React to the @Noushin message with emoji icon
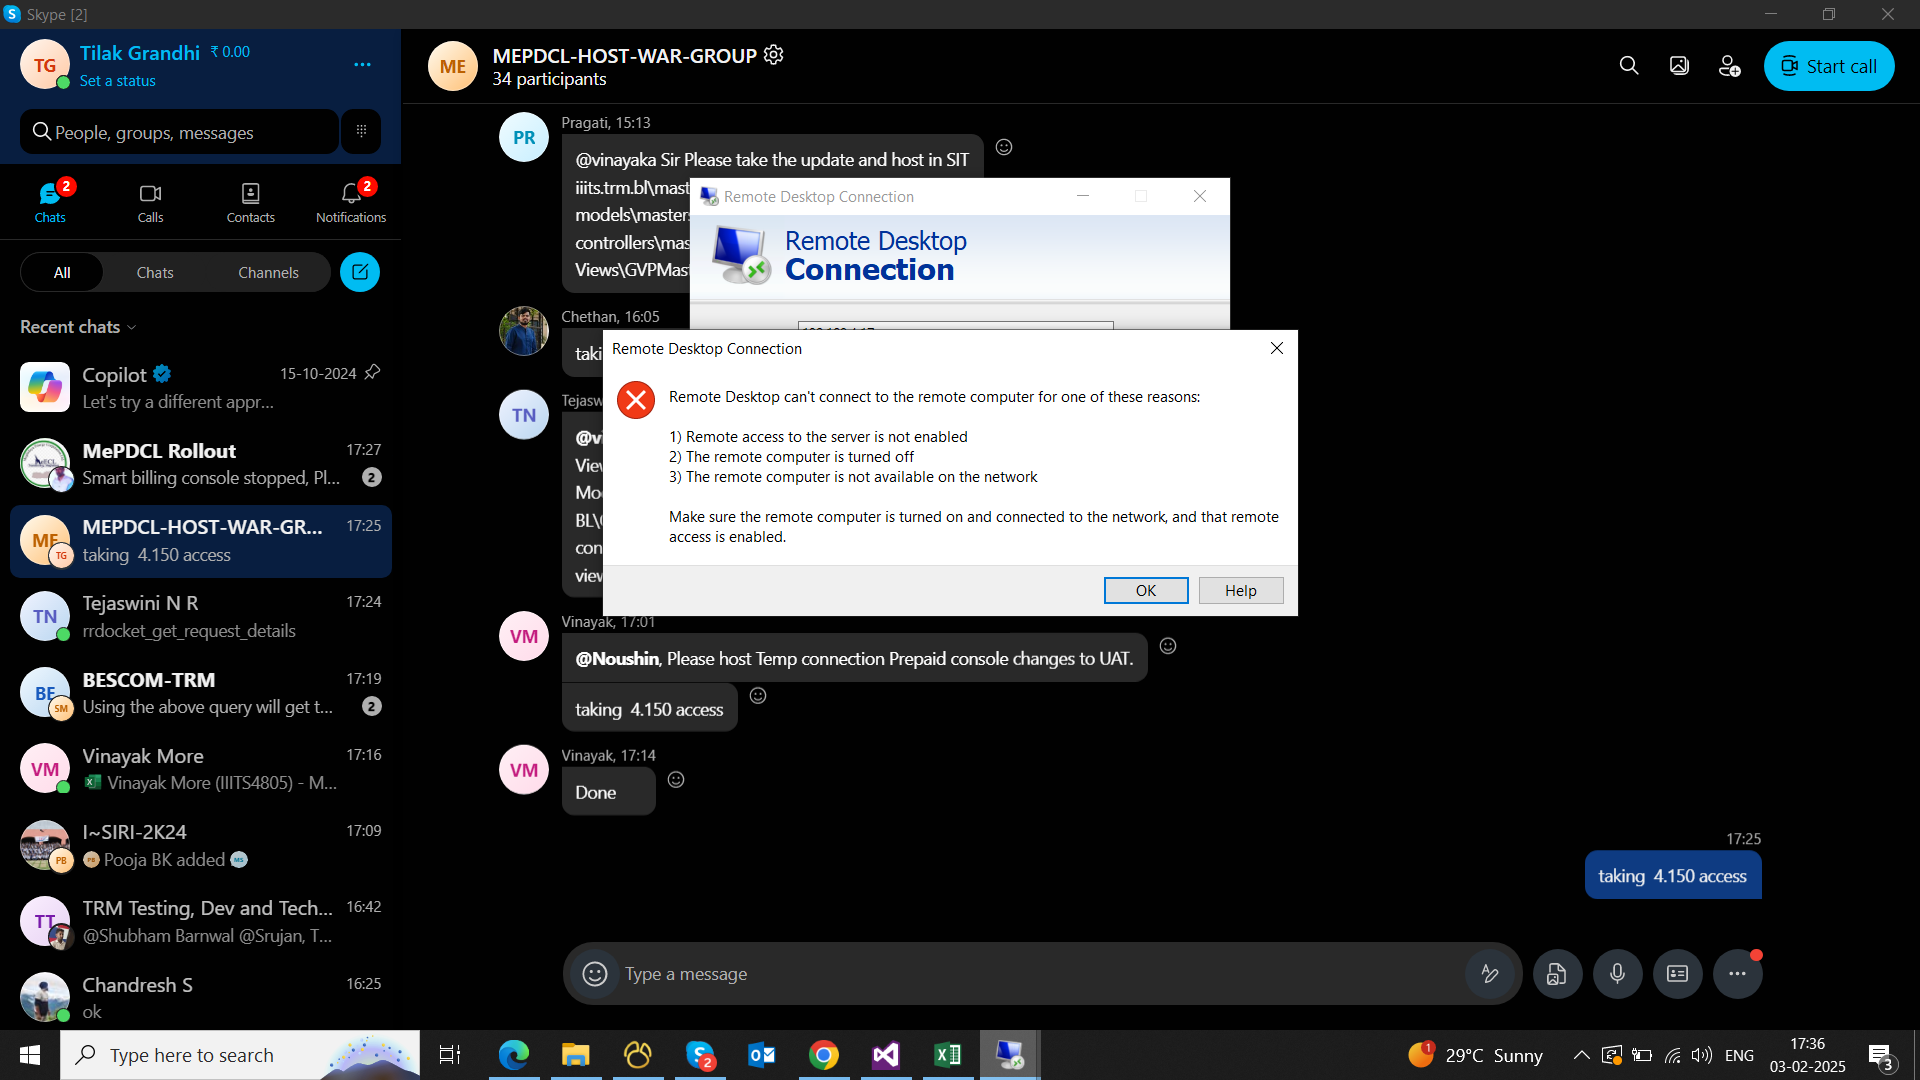Screen dimensions: 1920x1080 pyautogui.click(x=1168, y=646)
